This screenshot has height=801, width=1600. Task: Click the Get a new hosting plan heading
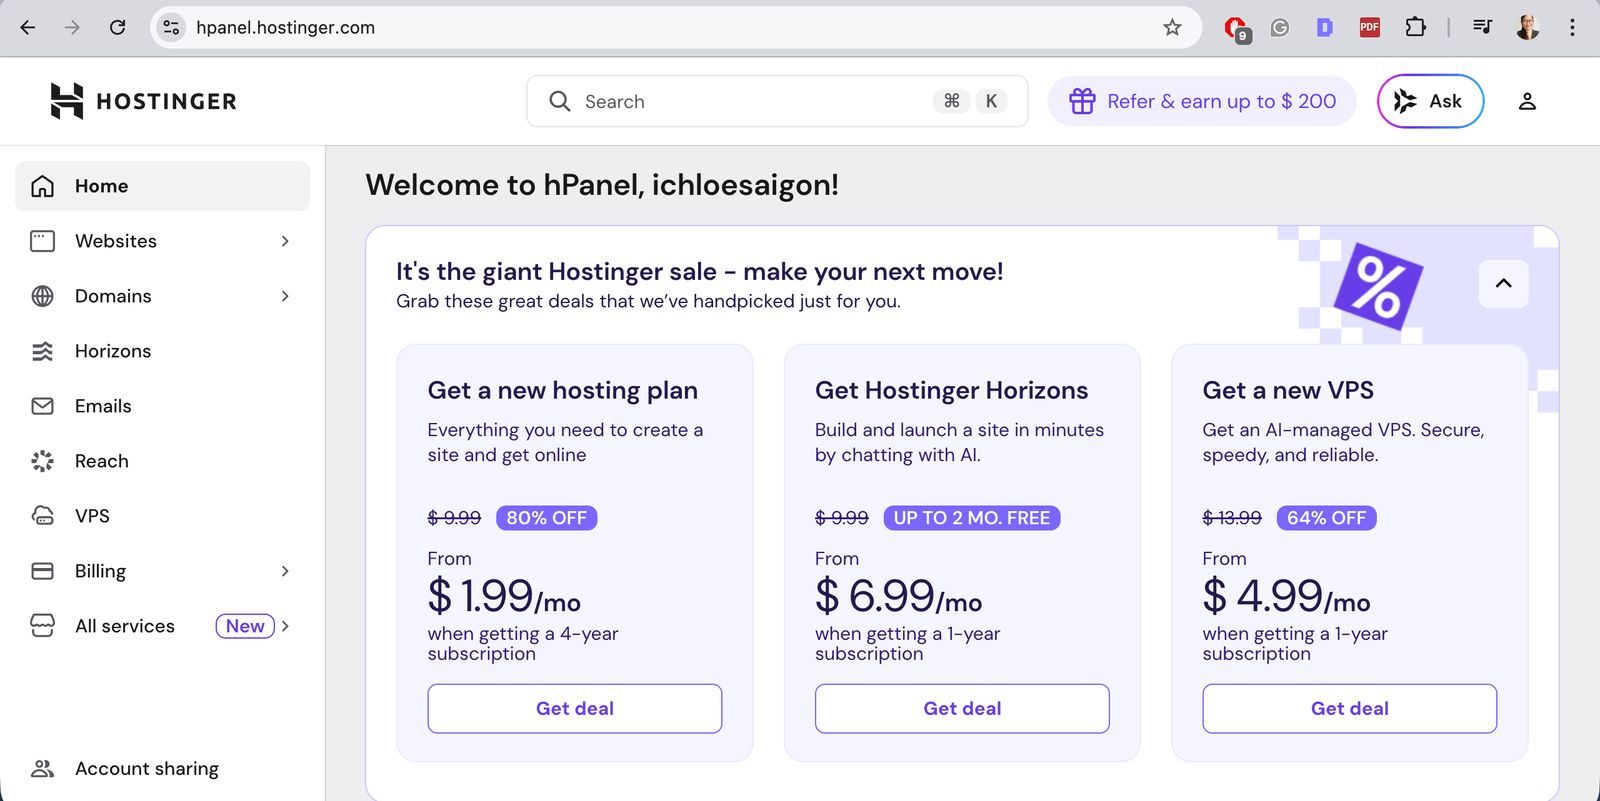[563, 390]
